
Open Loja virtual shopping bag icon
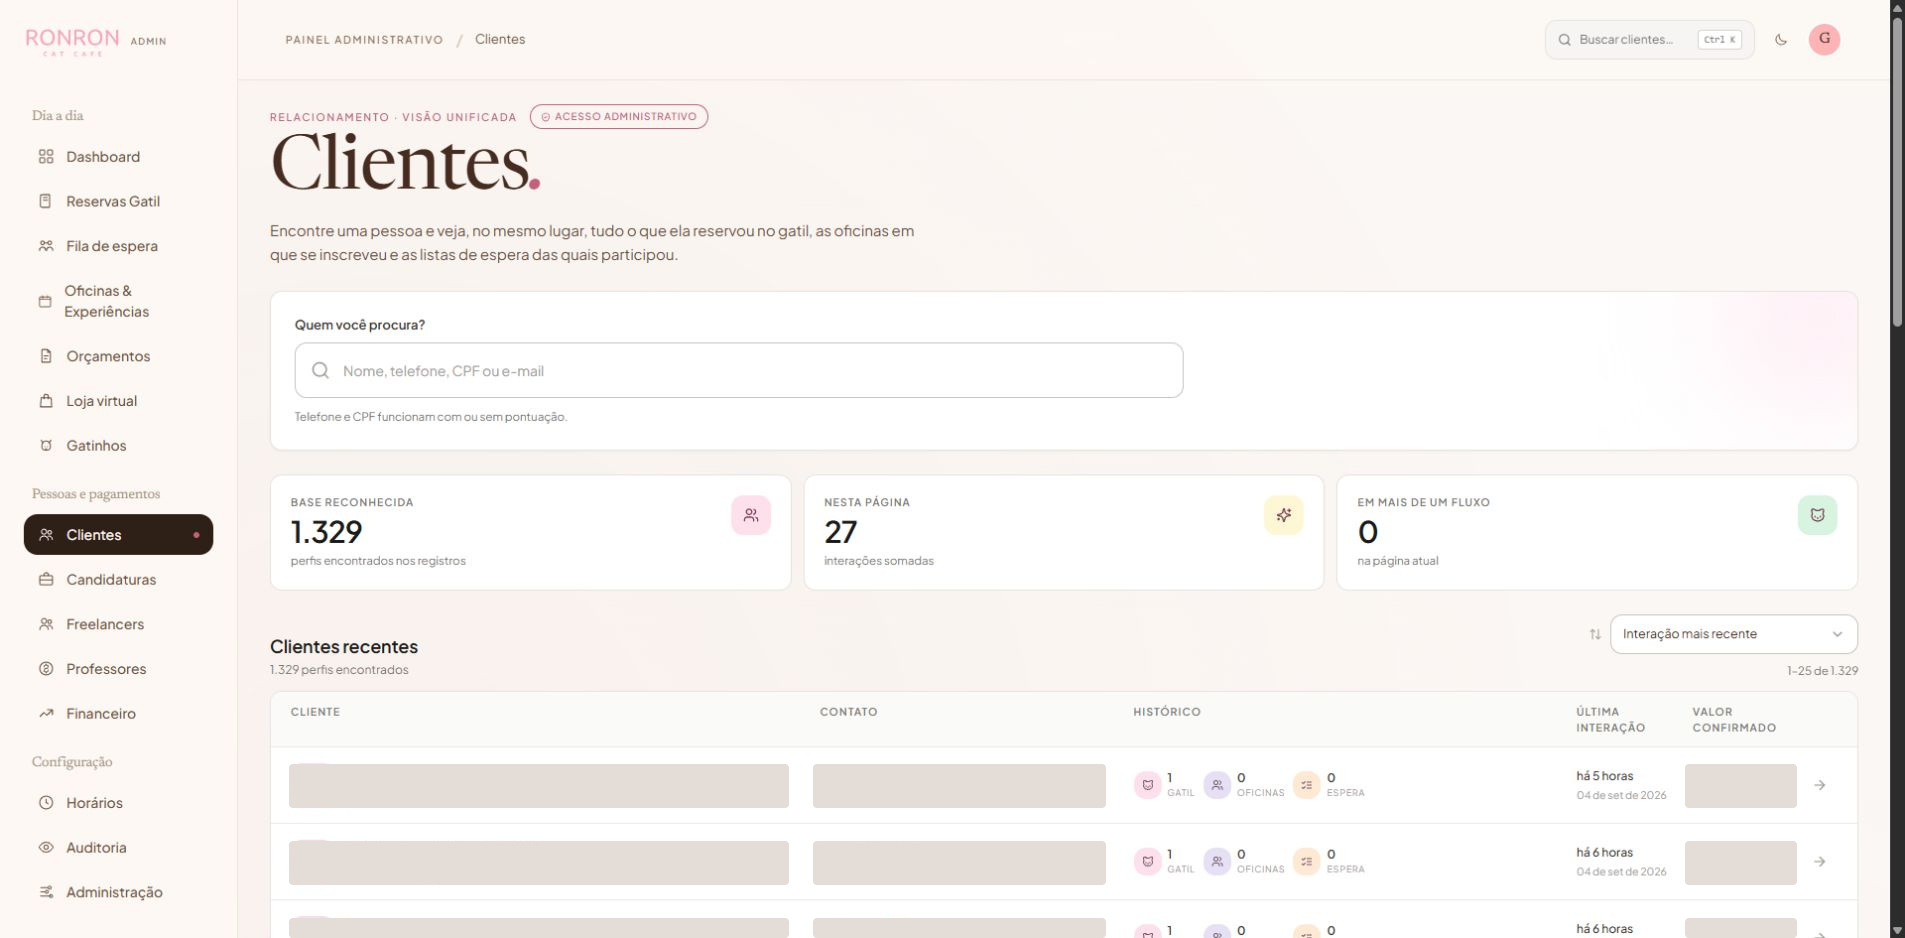[46, 401]
